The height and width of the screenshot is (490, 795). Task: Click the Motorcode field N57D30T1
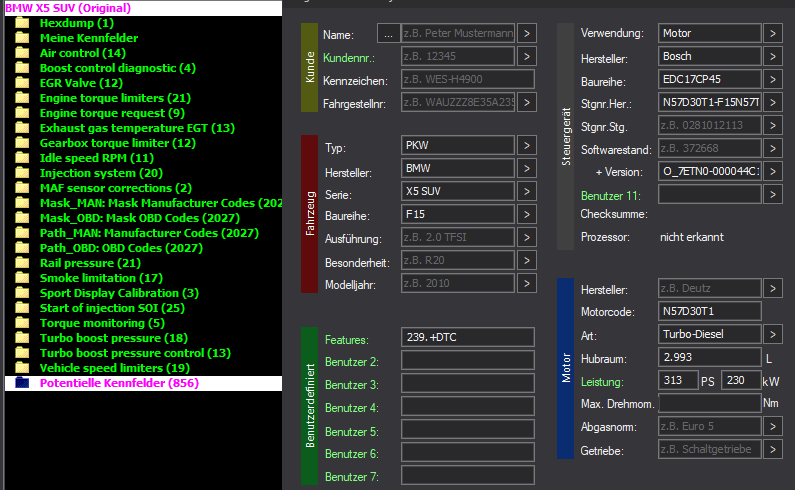click(710, 311)
